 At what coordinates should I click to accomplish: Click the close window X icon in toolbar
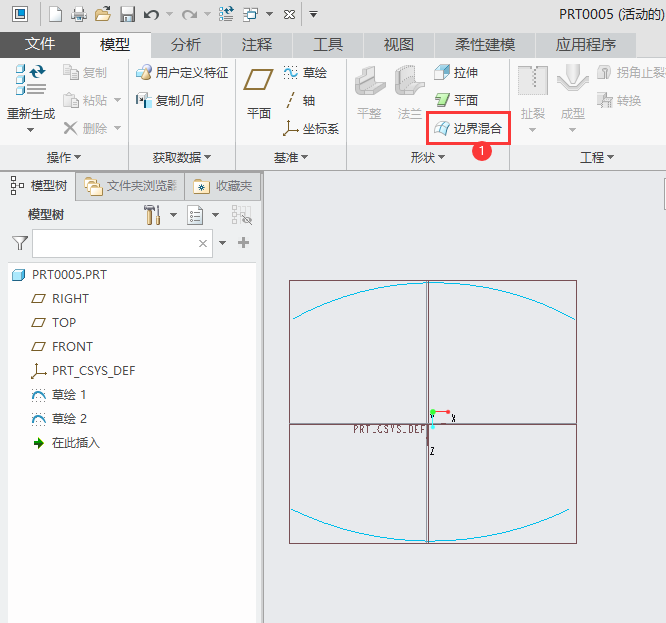click(289, 15)
